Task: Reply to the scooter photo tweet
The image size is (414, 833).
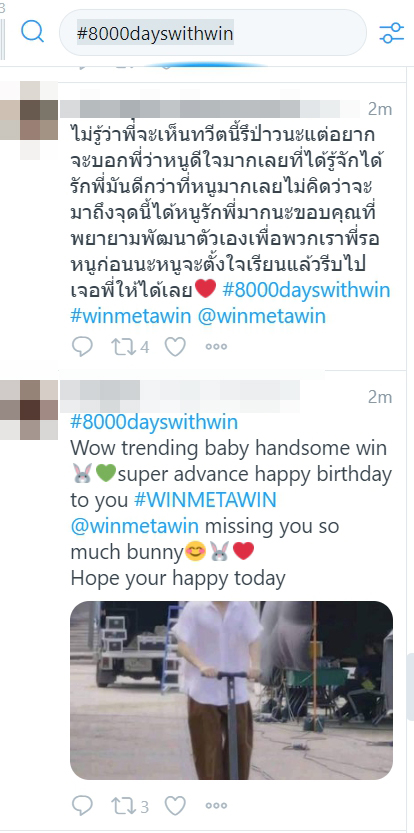Action: [x=82, y=805]
